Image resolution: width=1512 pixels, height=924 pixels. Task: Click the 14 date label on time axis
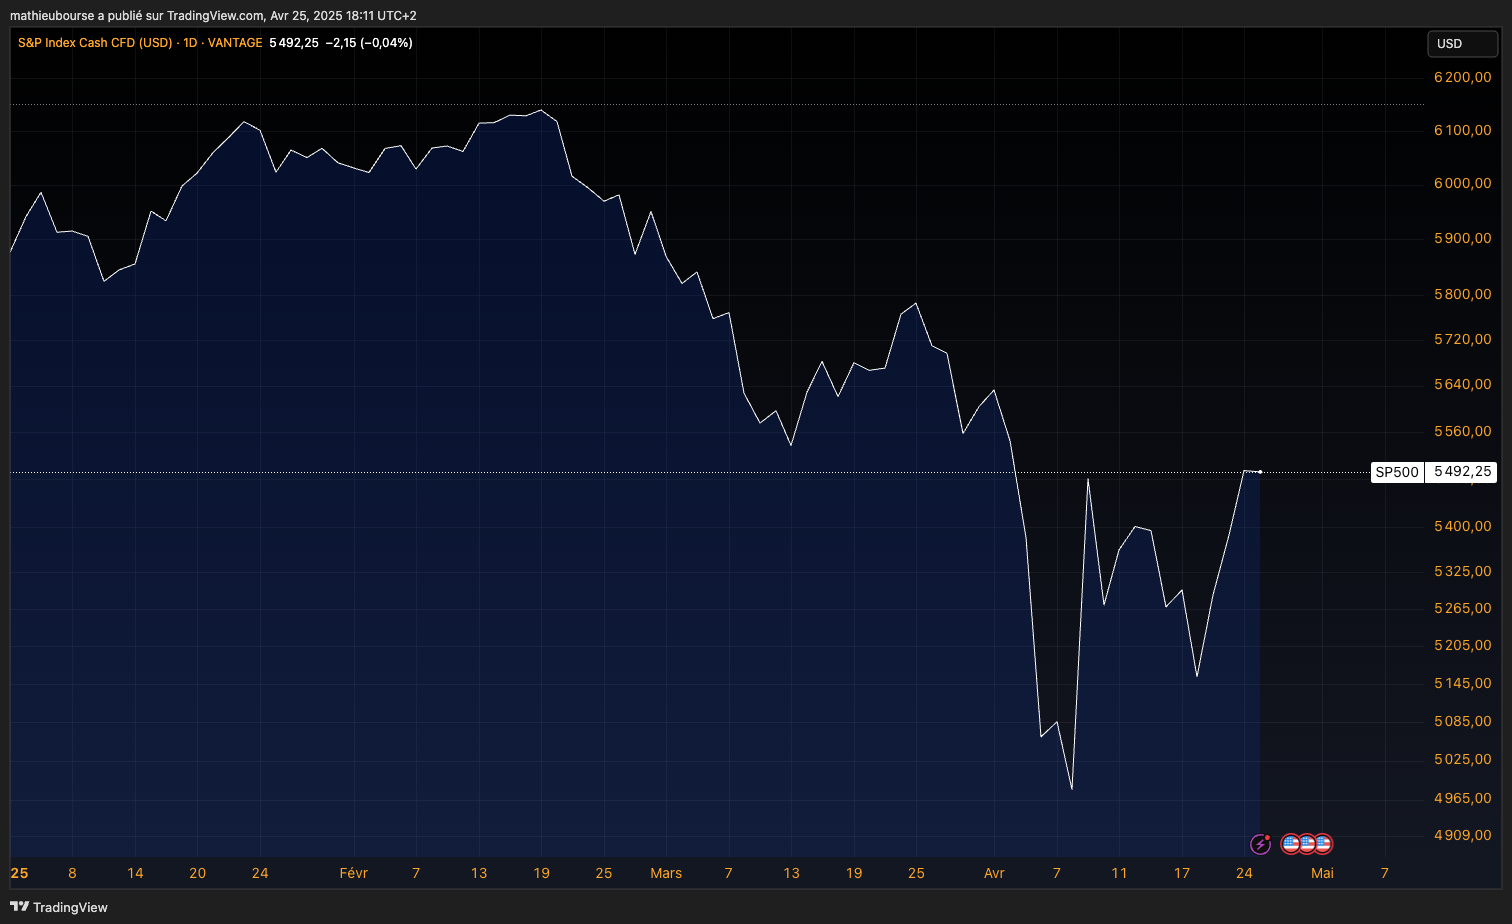click(x=135, y=873)
